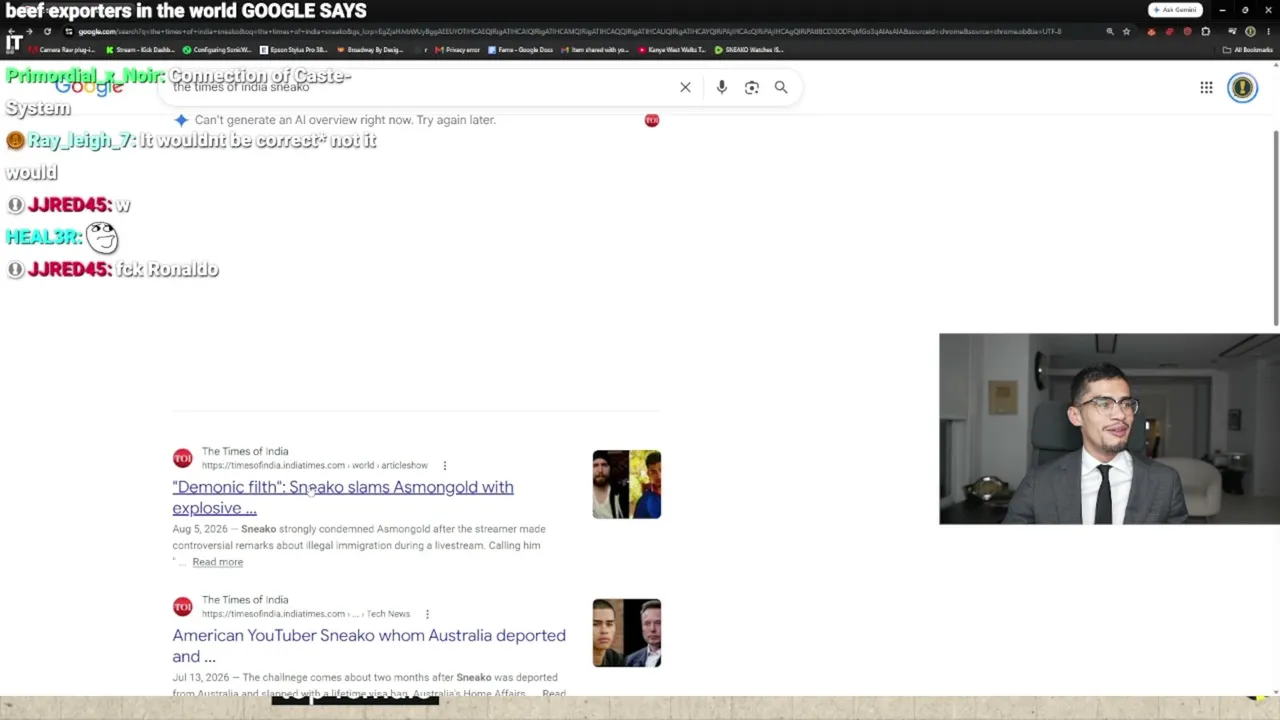Open more options for the Asmongold result
Image resolution: width=1280 pixels, height=720 pixels.
(x=445, y=465)
